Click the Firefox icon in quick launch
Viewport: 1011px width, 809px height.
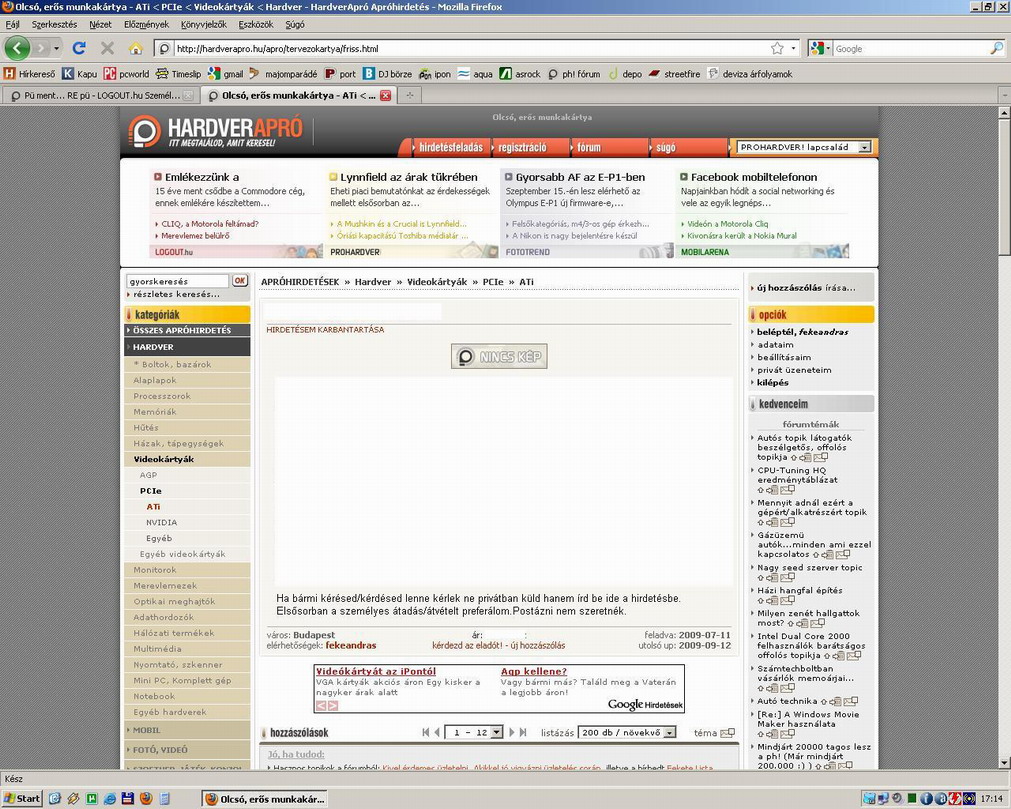coord(146,799)
